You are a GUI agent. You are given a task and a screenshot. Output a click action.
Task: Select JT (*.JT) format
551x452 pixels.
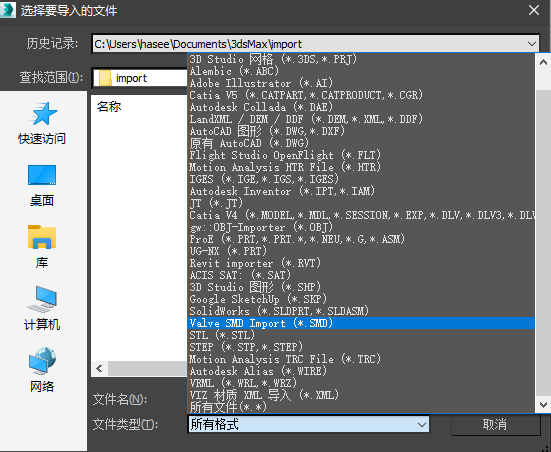coord(361,203)
